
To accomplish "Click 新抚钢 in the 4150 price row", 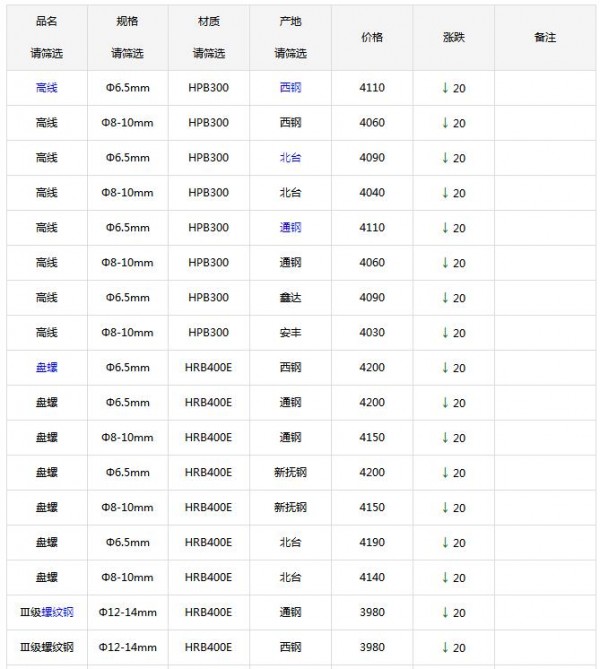I will coord(290,508).
